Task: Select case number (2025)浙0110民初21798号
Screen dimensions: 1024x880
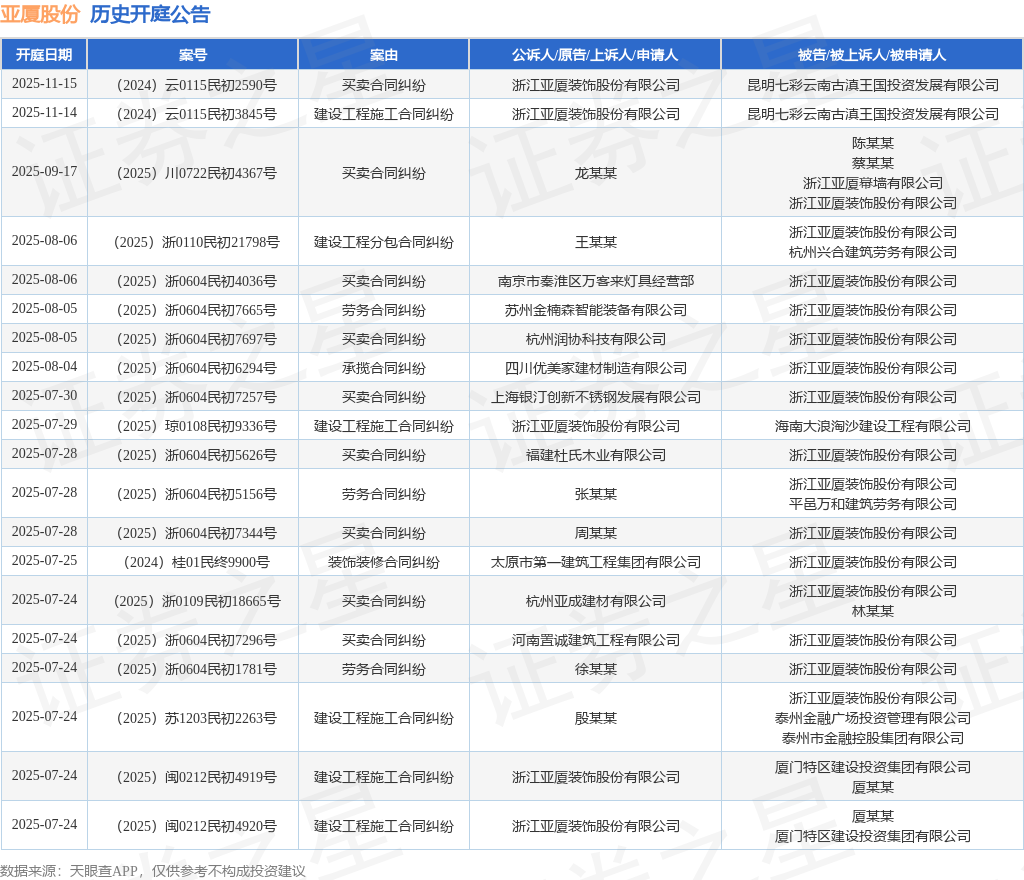Action: 193,242
